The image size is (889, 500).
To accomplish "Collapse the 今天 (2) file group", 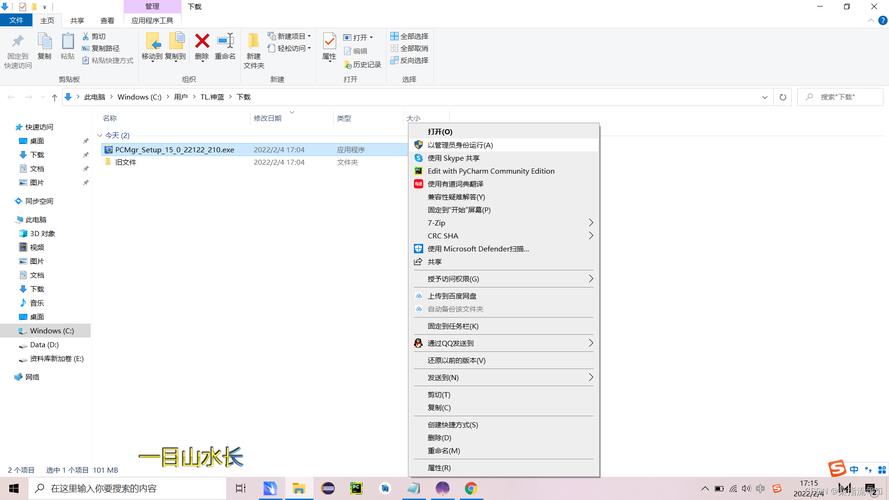I will tap(100, 135).
